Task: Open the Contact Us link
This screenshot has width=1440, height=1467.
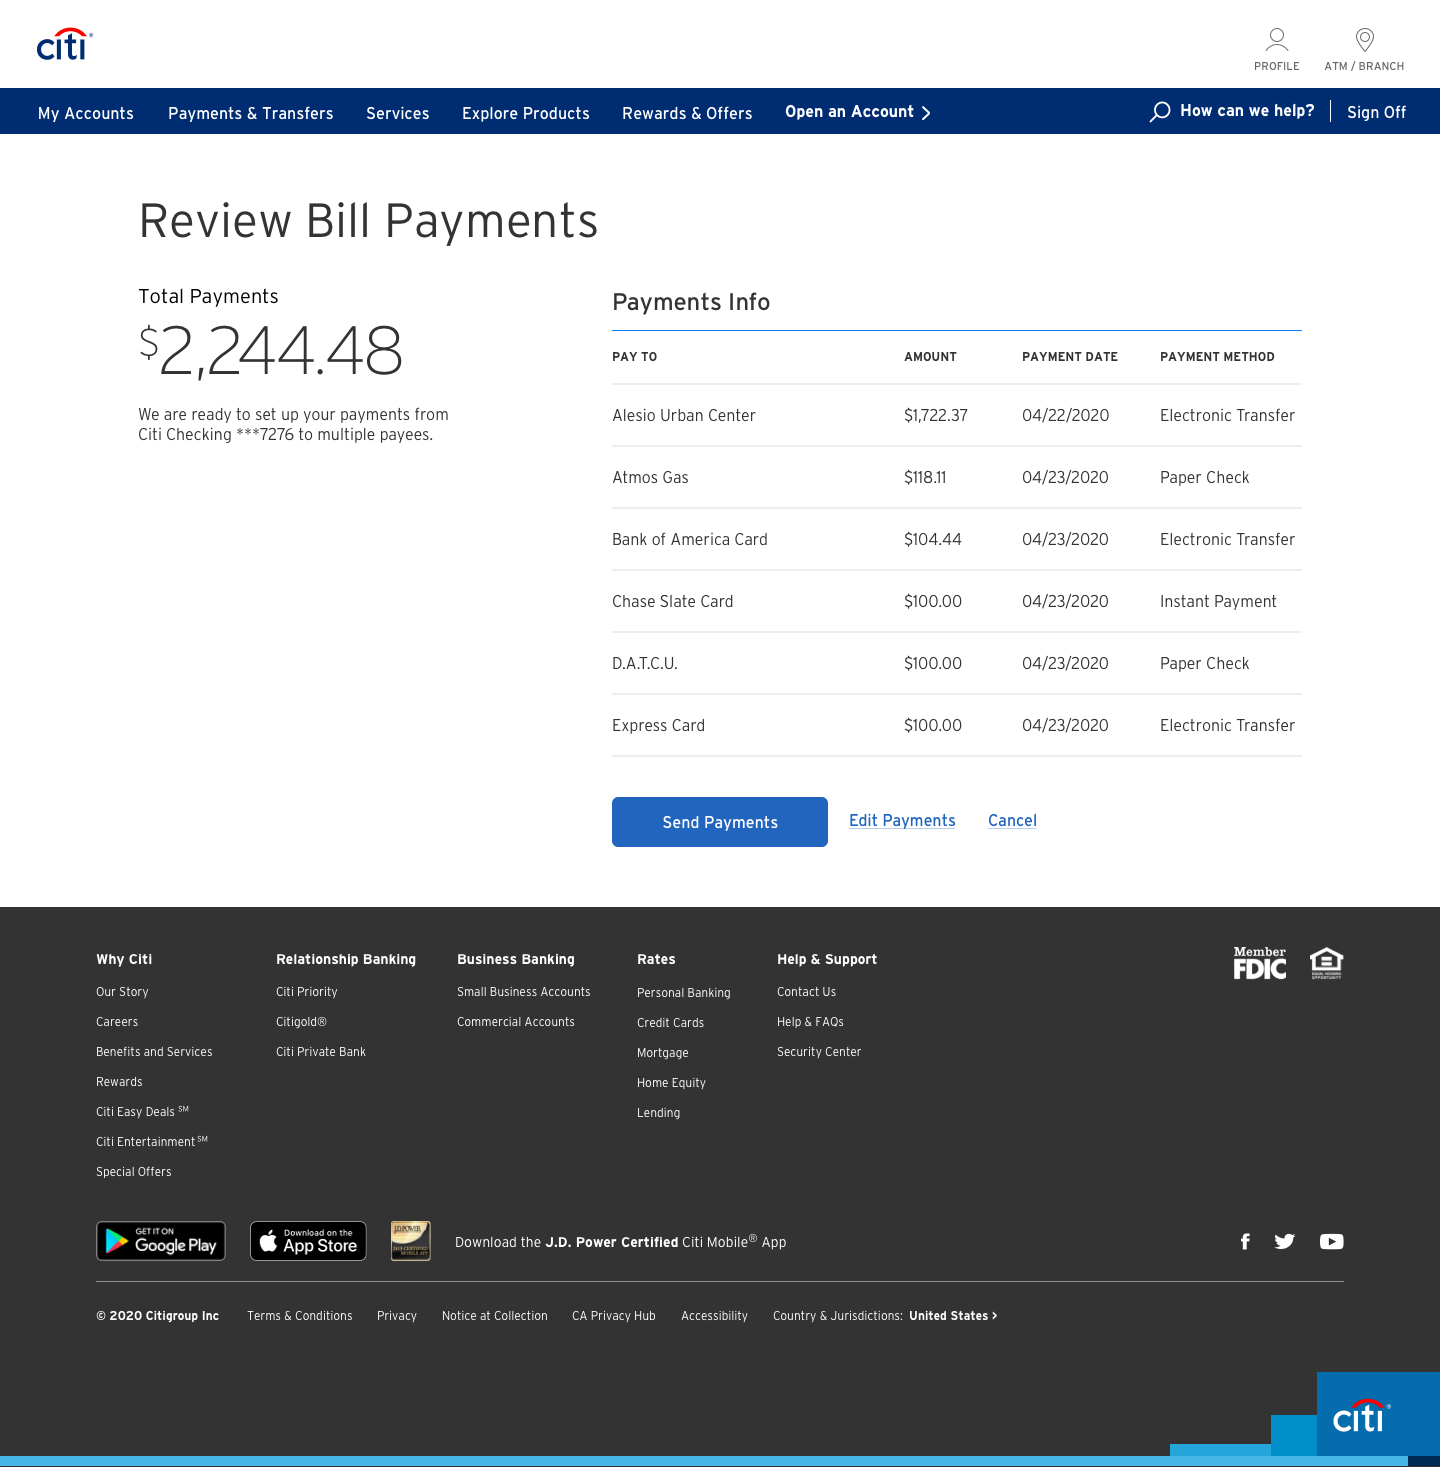Action: tap(806, 992)
